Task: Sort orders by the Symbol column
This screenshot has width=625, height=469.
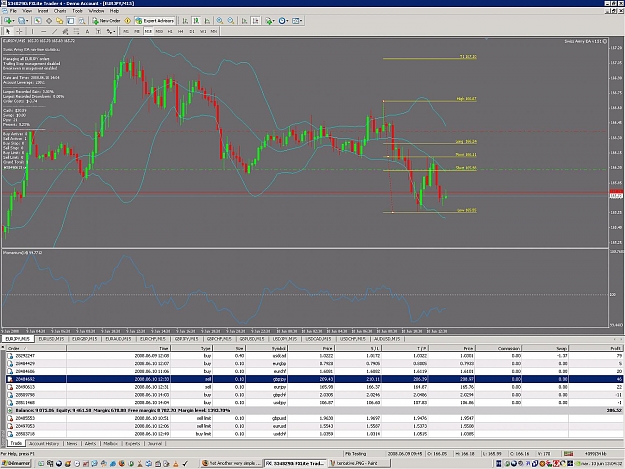Action: 267,348
